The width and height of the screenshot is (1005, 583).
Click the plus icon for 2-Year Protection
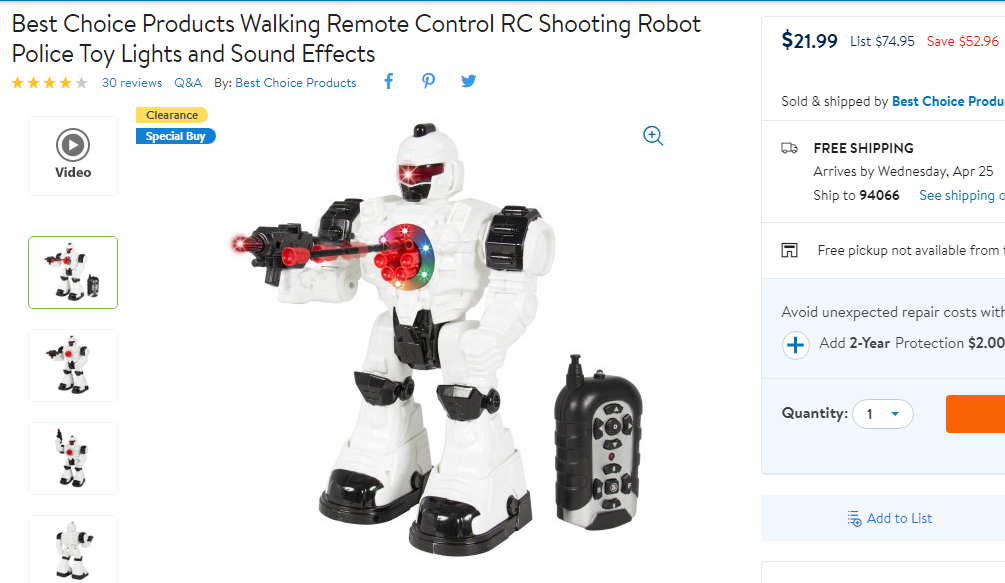(795, 345)
